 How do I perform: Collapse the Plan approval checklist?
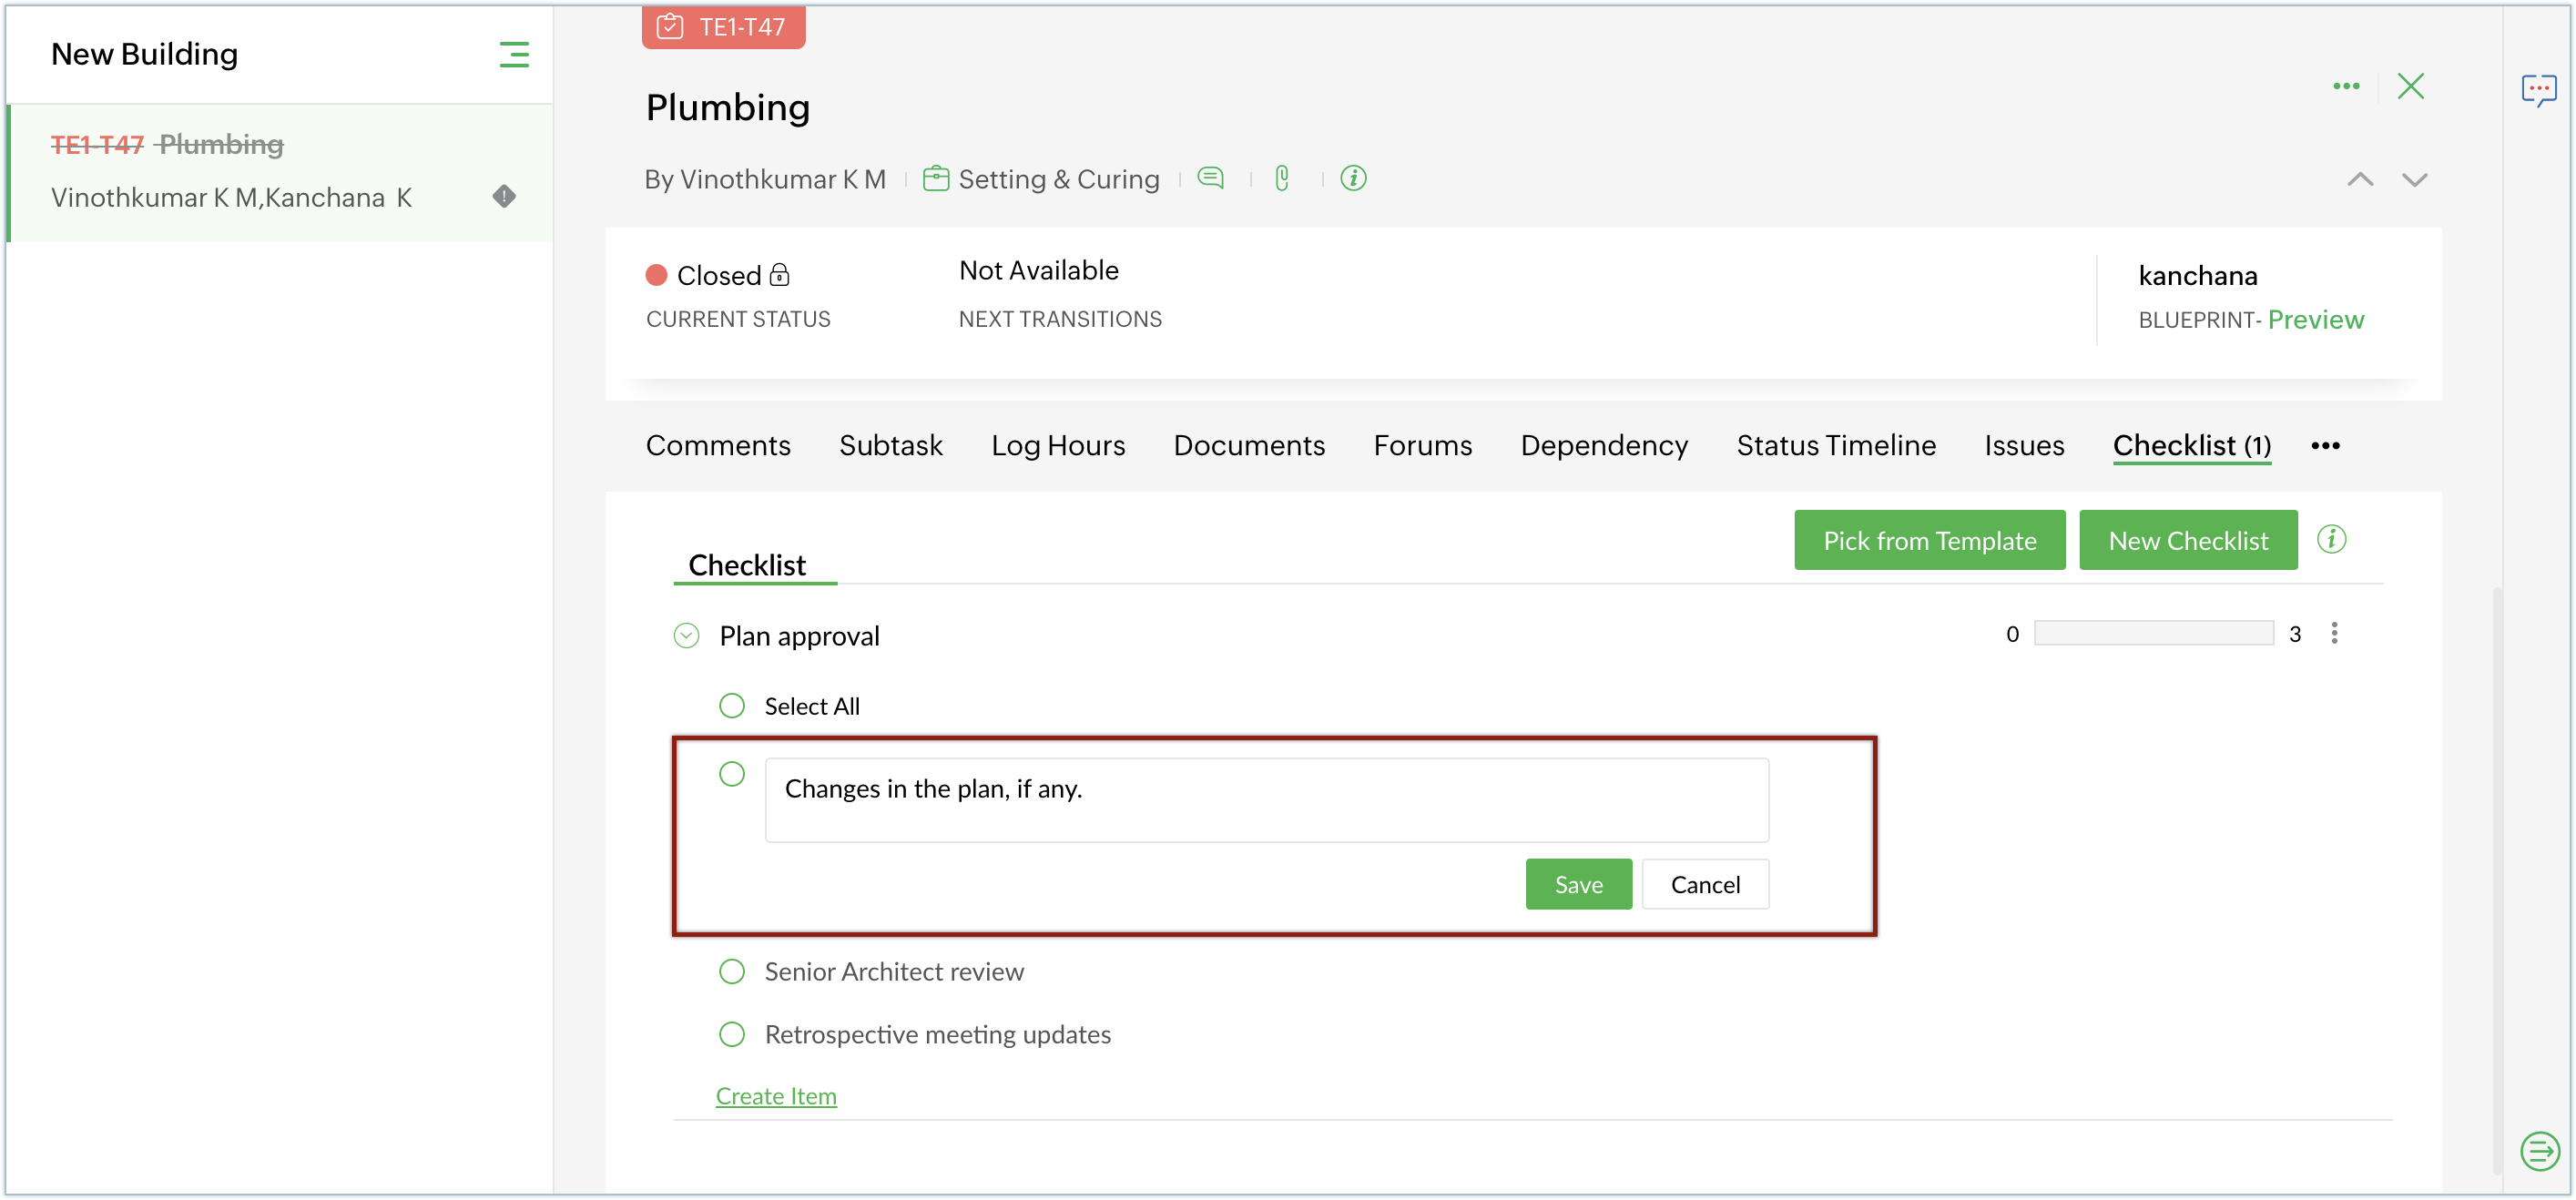pos(686,636)
